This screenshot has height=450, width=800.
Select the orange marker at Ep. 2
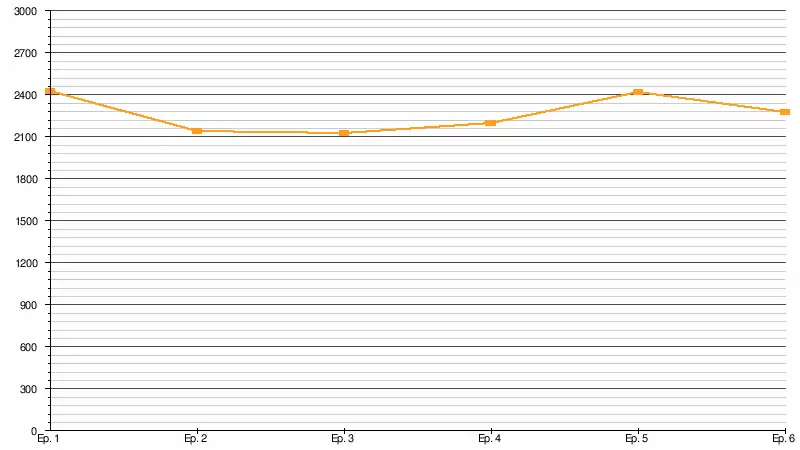click(197, 131)
